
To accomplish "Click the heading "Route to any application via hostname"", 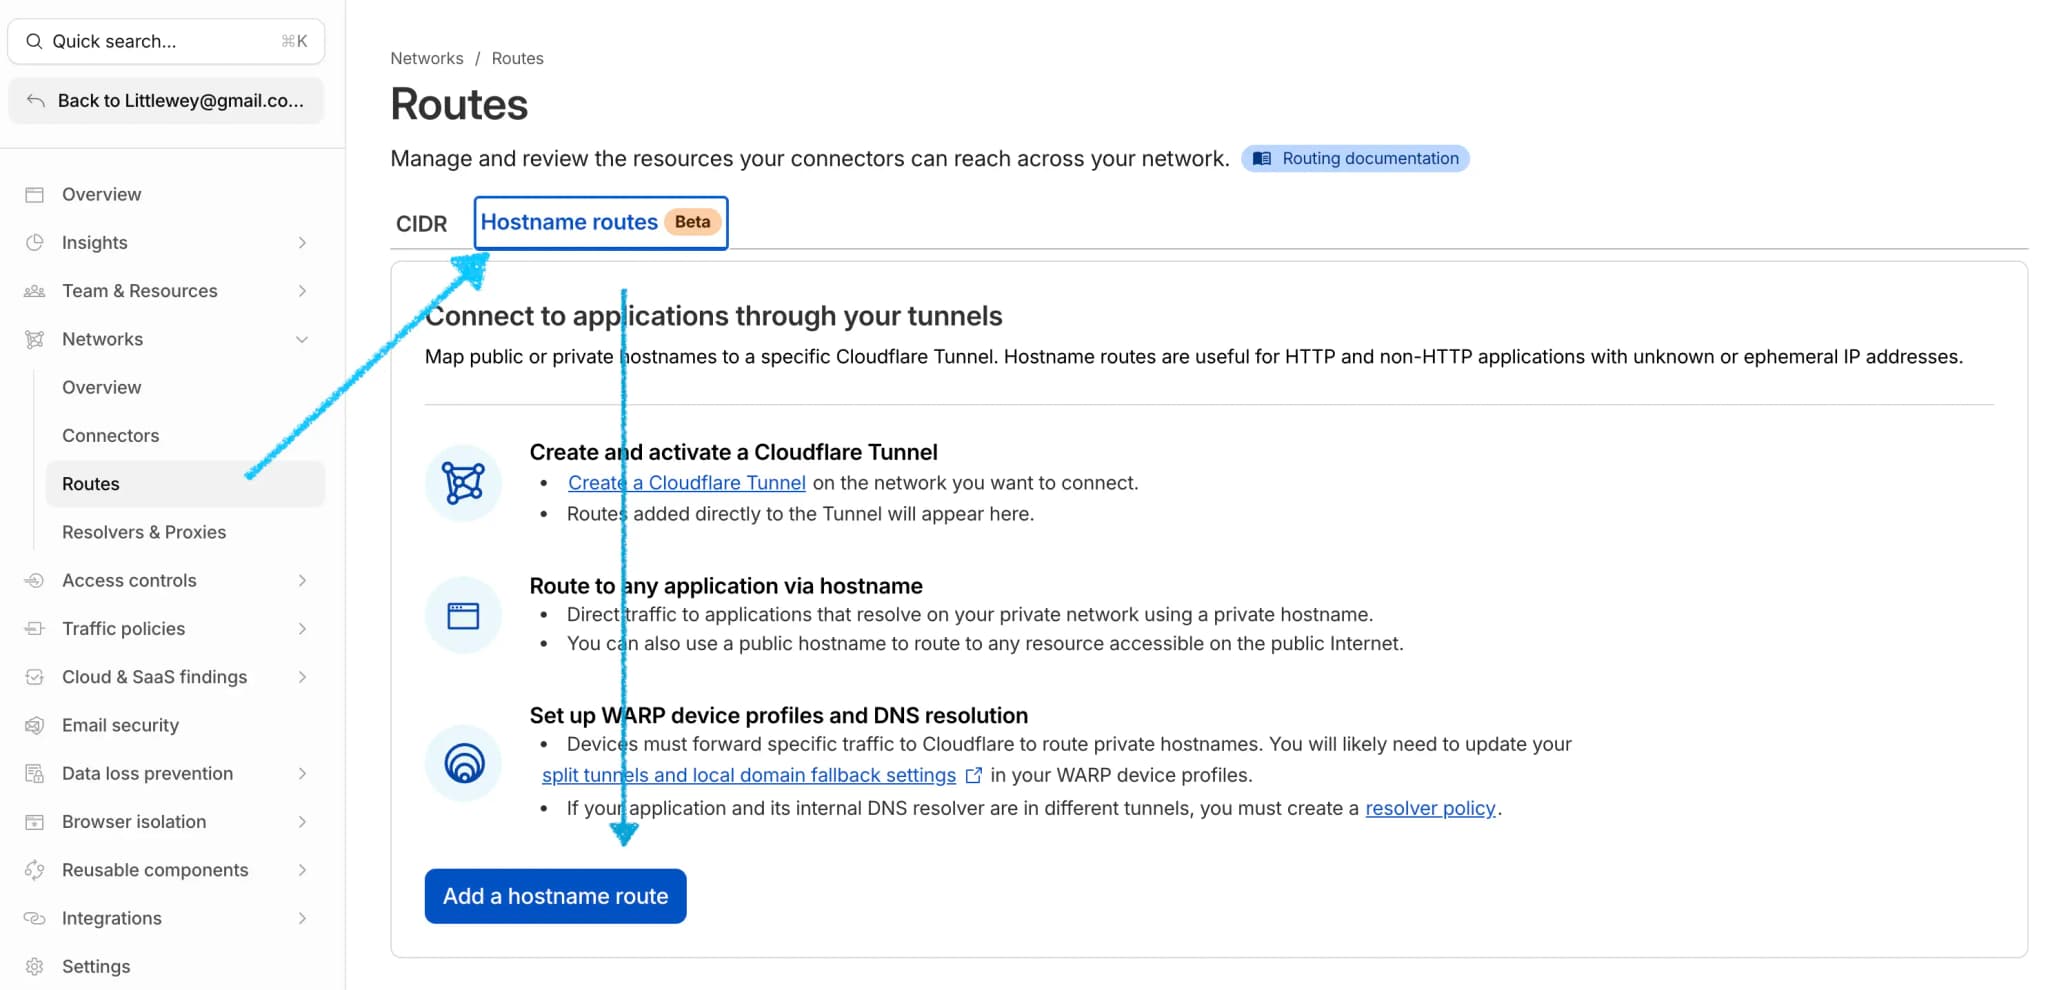I will pos(726,586).
